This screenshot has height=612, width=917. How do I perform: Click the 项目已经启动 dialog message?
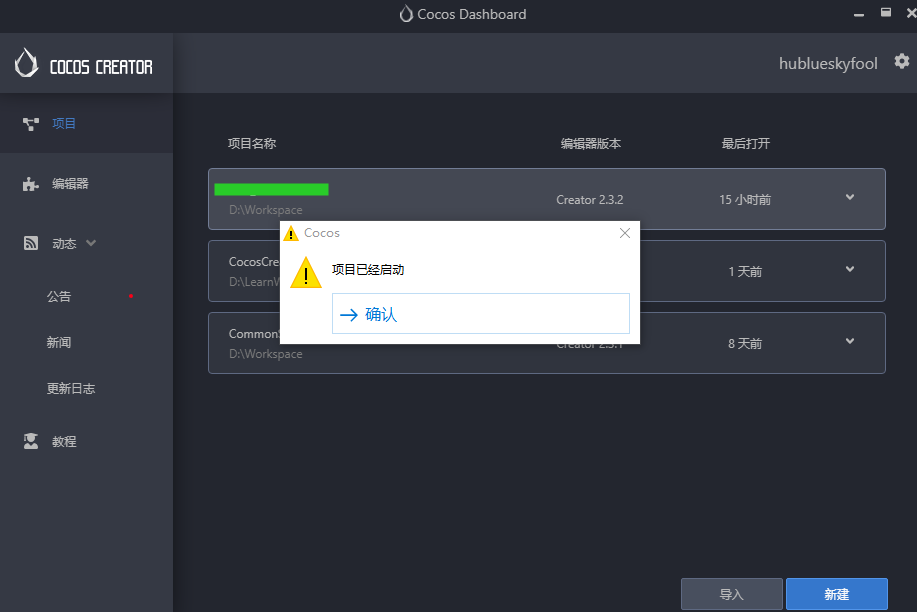pos(368,270)
